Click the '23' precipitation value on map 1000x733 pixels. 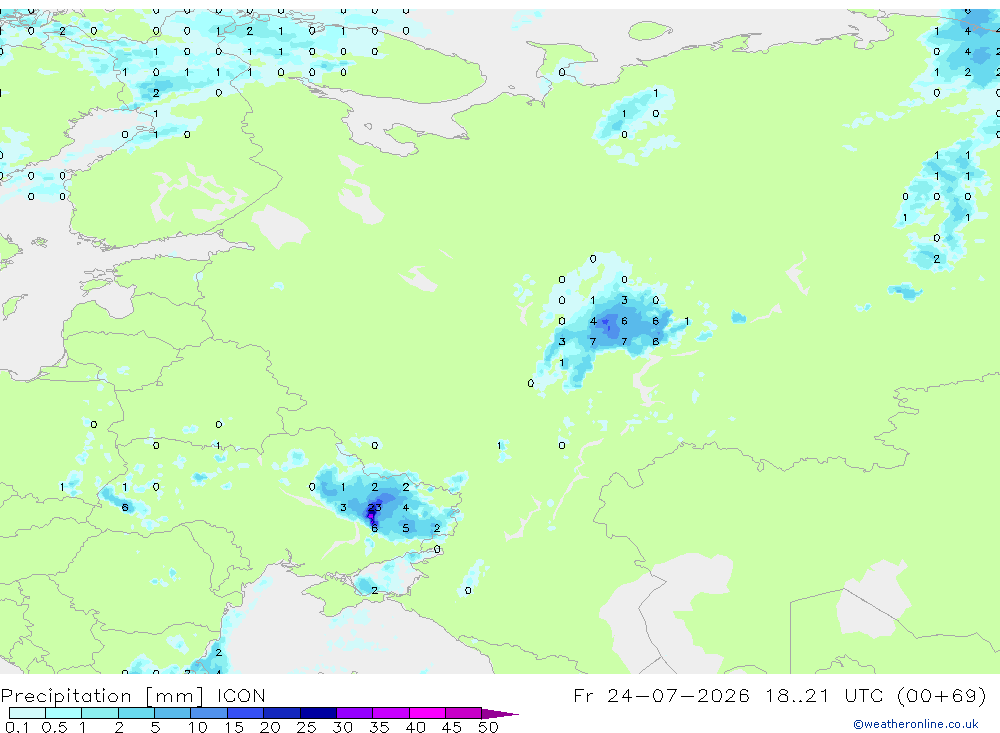(x=374, y=508)
